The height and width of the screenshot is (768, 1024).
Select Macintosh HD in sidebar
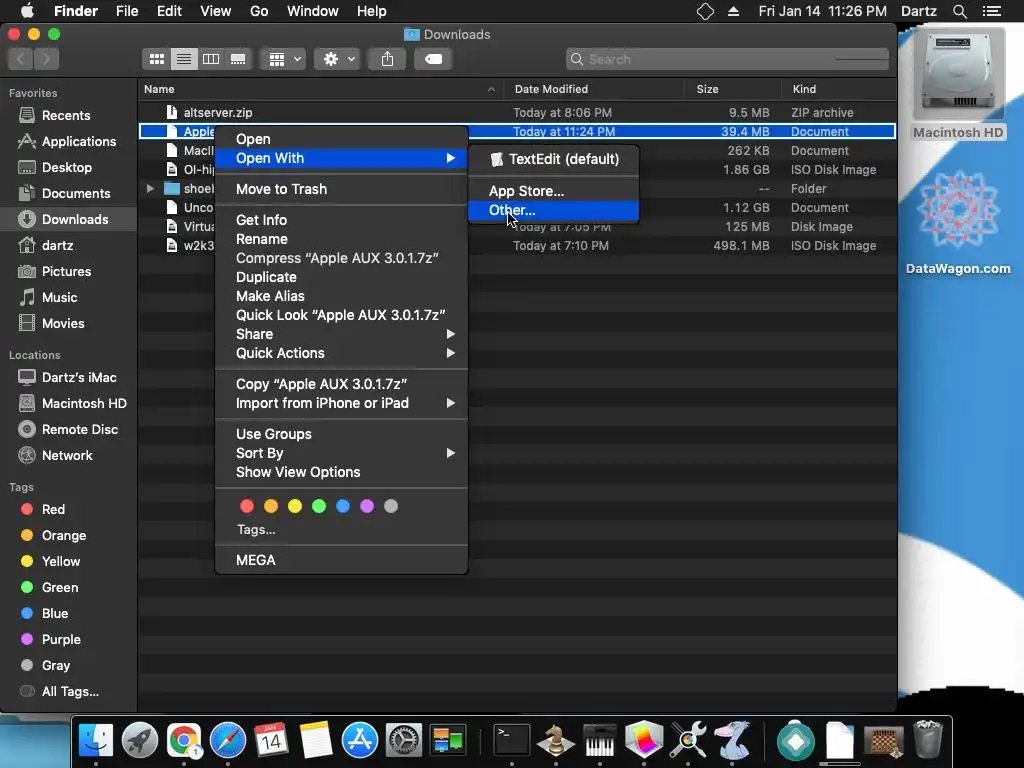[84, 404]
